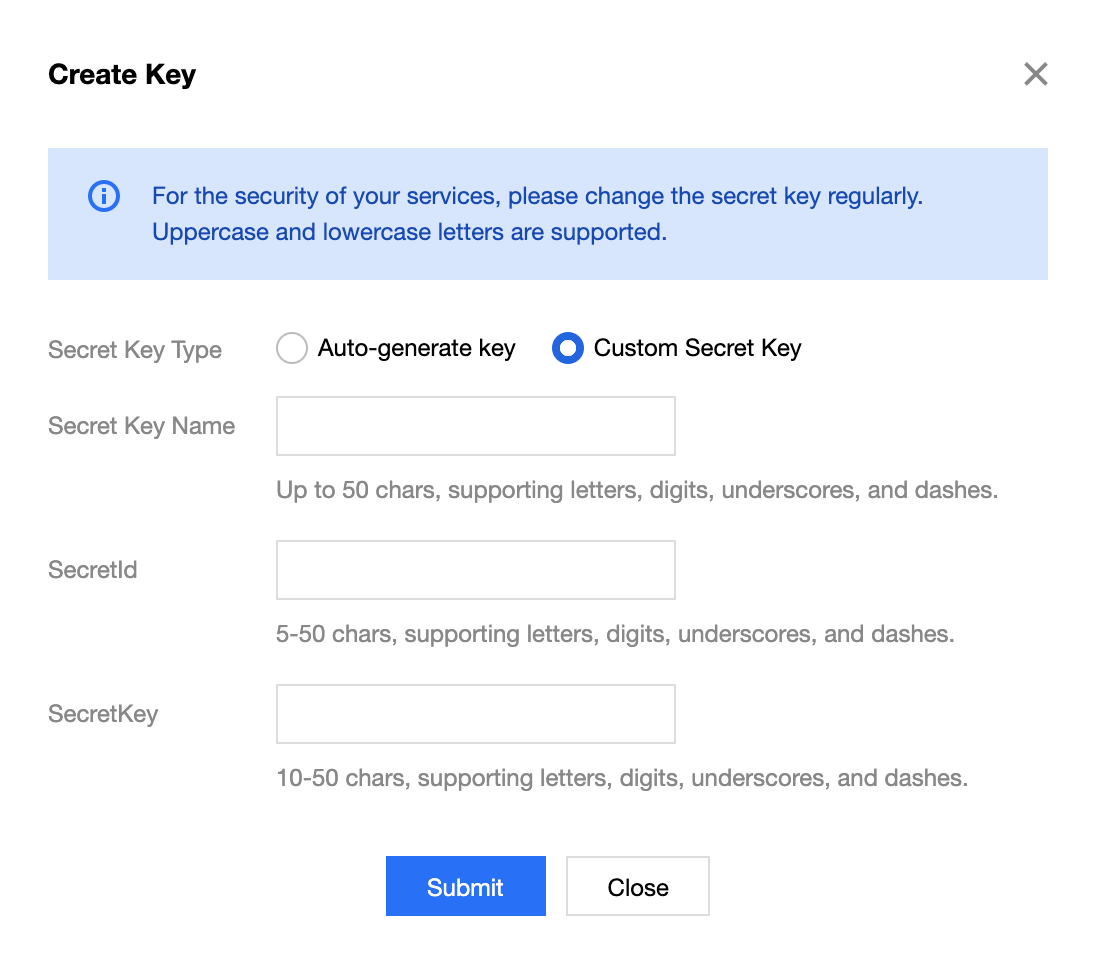Click the white Close button
Viewport: 1094px width, 964px height.
point(638,886)
